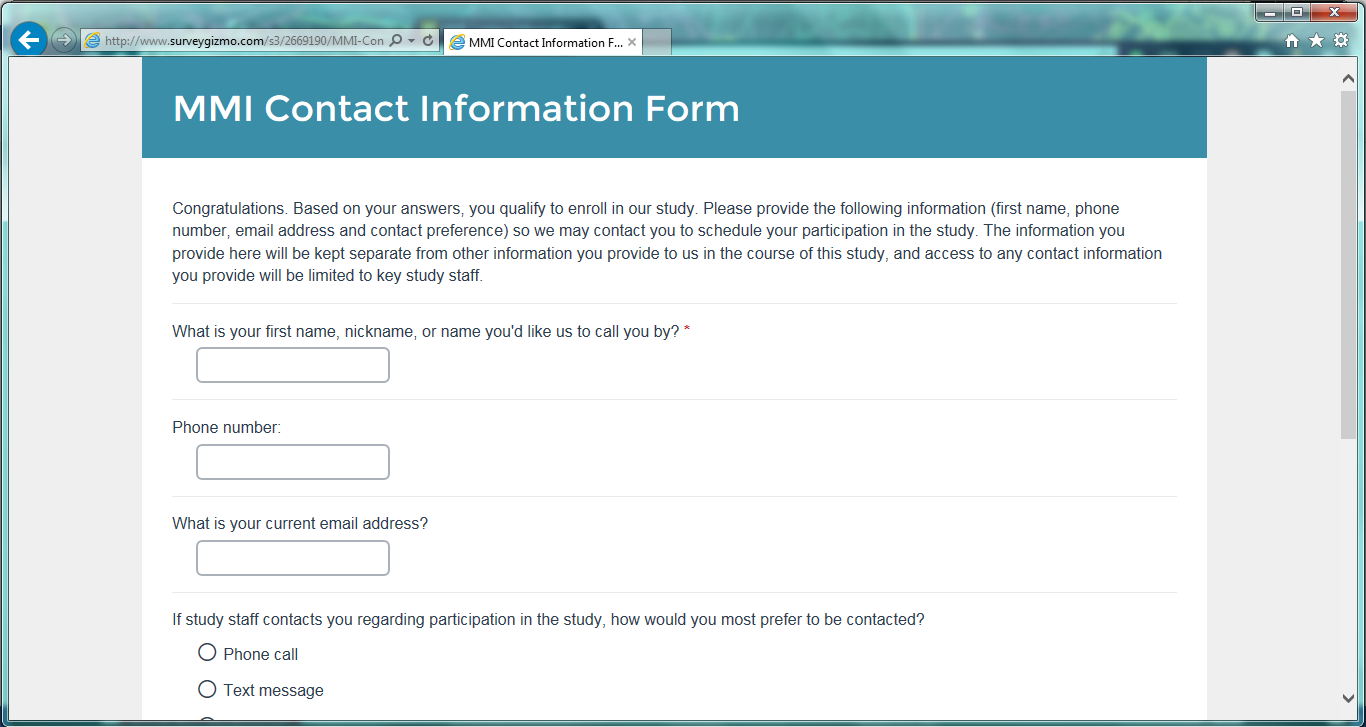Maximize the browser window
This screenshot has height=727, width=1366.
(1297, 12)
